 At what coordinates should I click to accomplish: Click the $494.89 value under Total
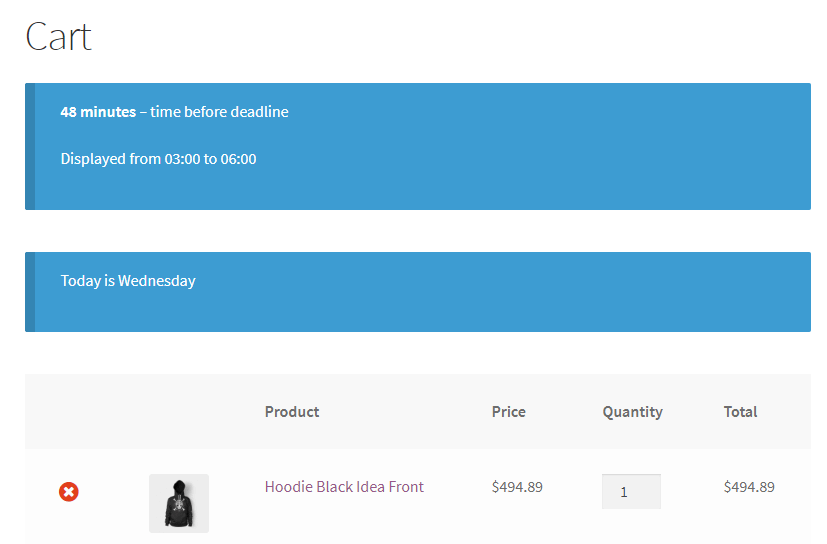[x=749, y=487]
